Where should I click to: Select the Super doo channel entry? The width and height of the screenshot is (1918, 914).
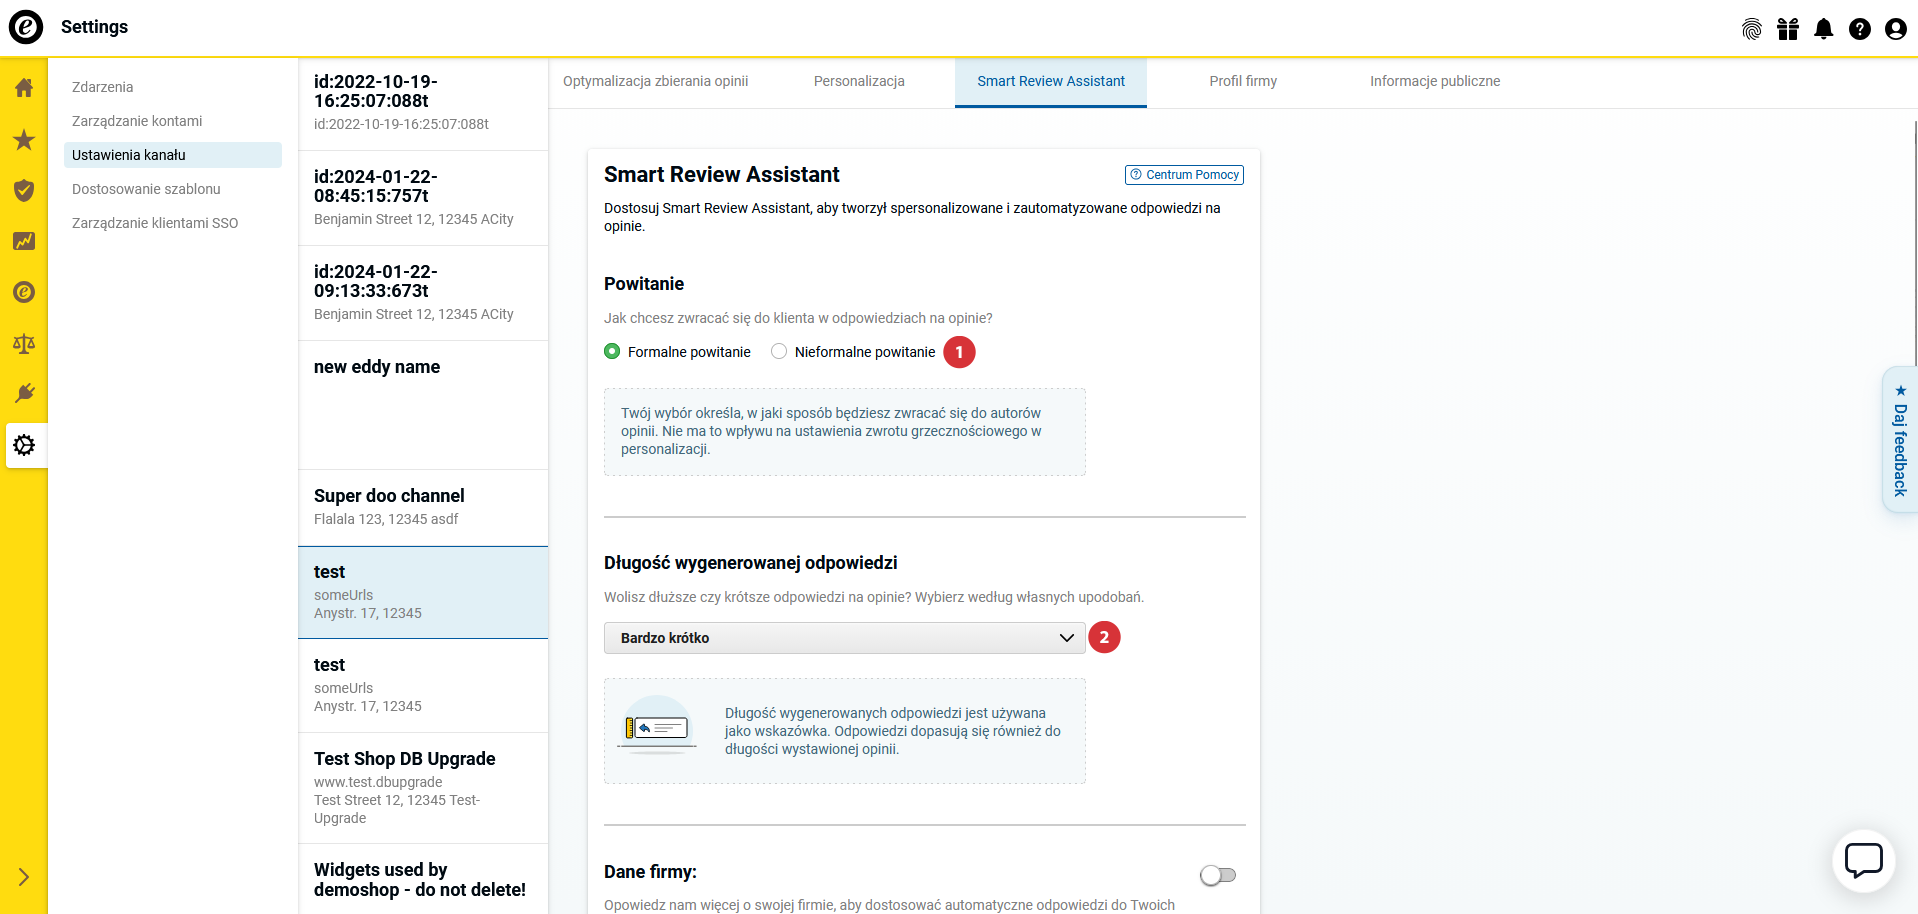[422, 507]
